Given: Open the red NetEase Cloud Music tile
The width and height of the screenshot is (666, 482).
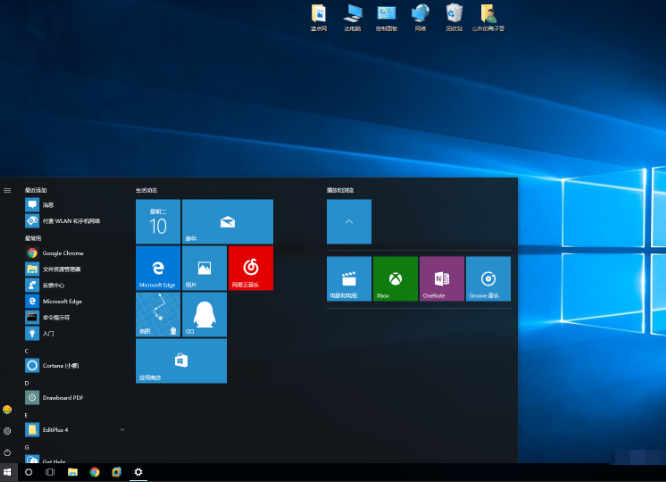Looking at the screenshot, I should click(x=250, y=268).
